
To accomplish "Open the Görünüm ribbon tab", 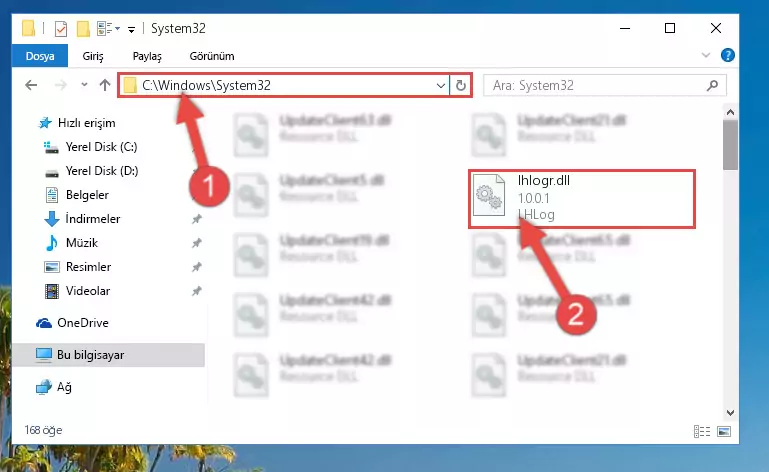I will pos(212,56).
